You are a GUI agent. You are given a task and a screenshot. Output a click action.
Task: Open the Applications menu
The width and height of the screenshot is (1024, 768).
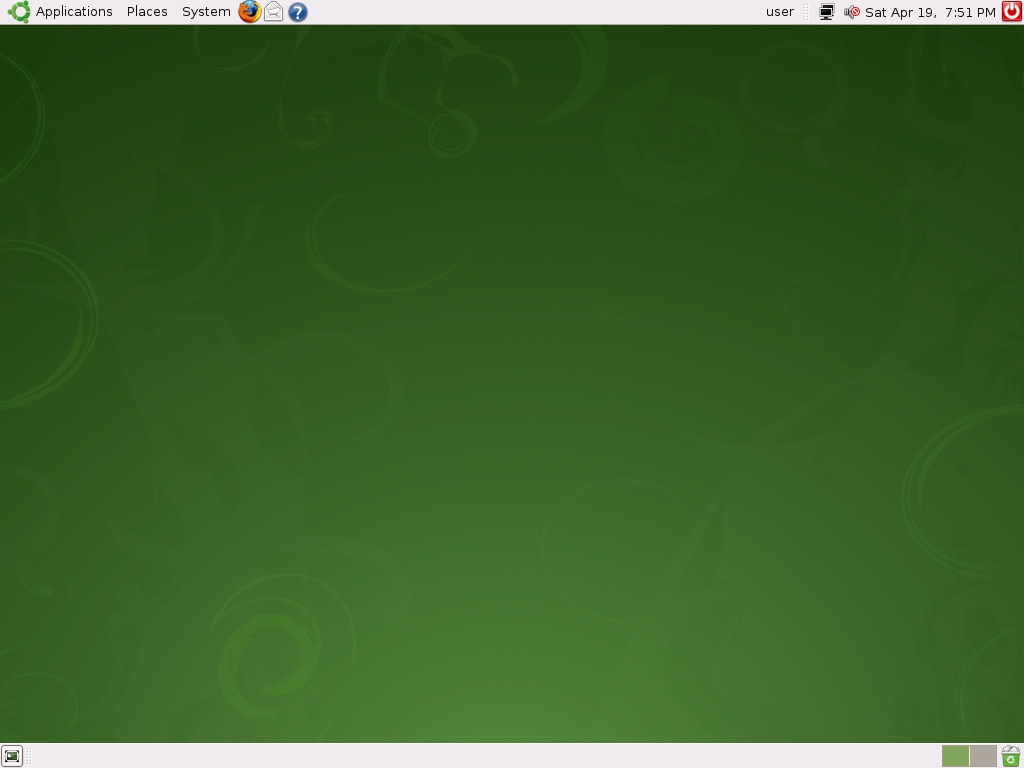tap(73, 12)
